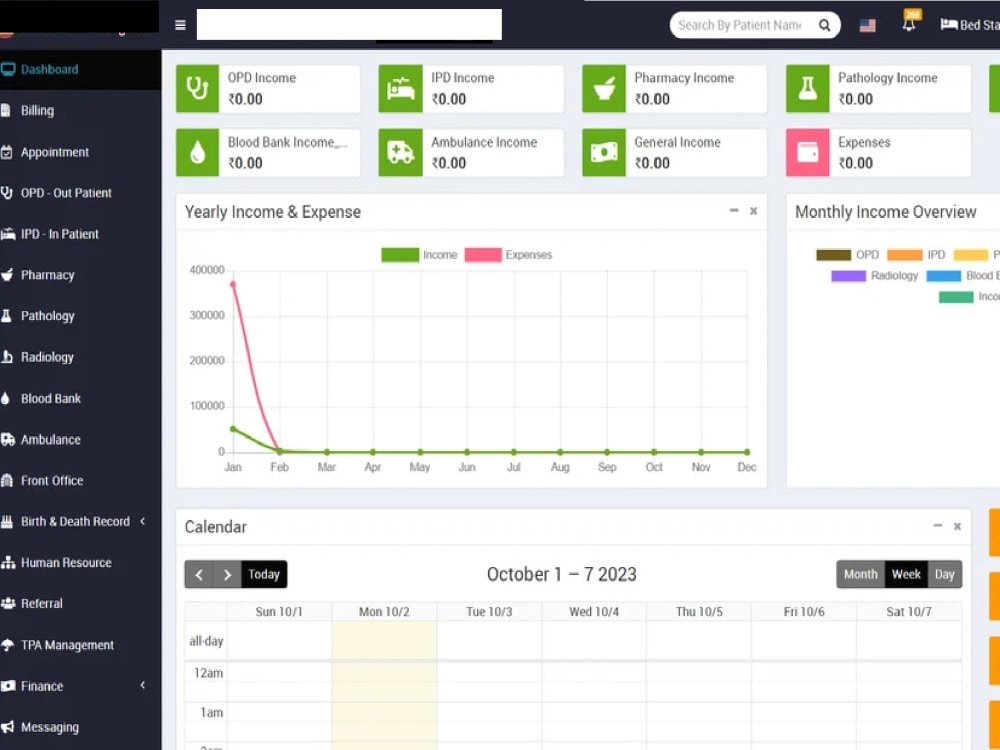Focus the Search By Patient Name field
The image size is (1000, 750).
740,25
